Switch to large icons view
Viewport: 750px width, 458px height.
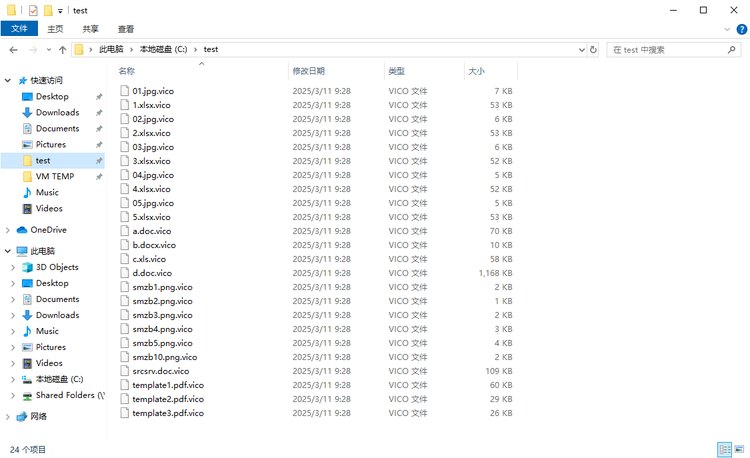tap(739, 449)
